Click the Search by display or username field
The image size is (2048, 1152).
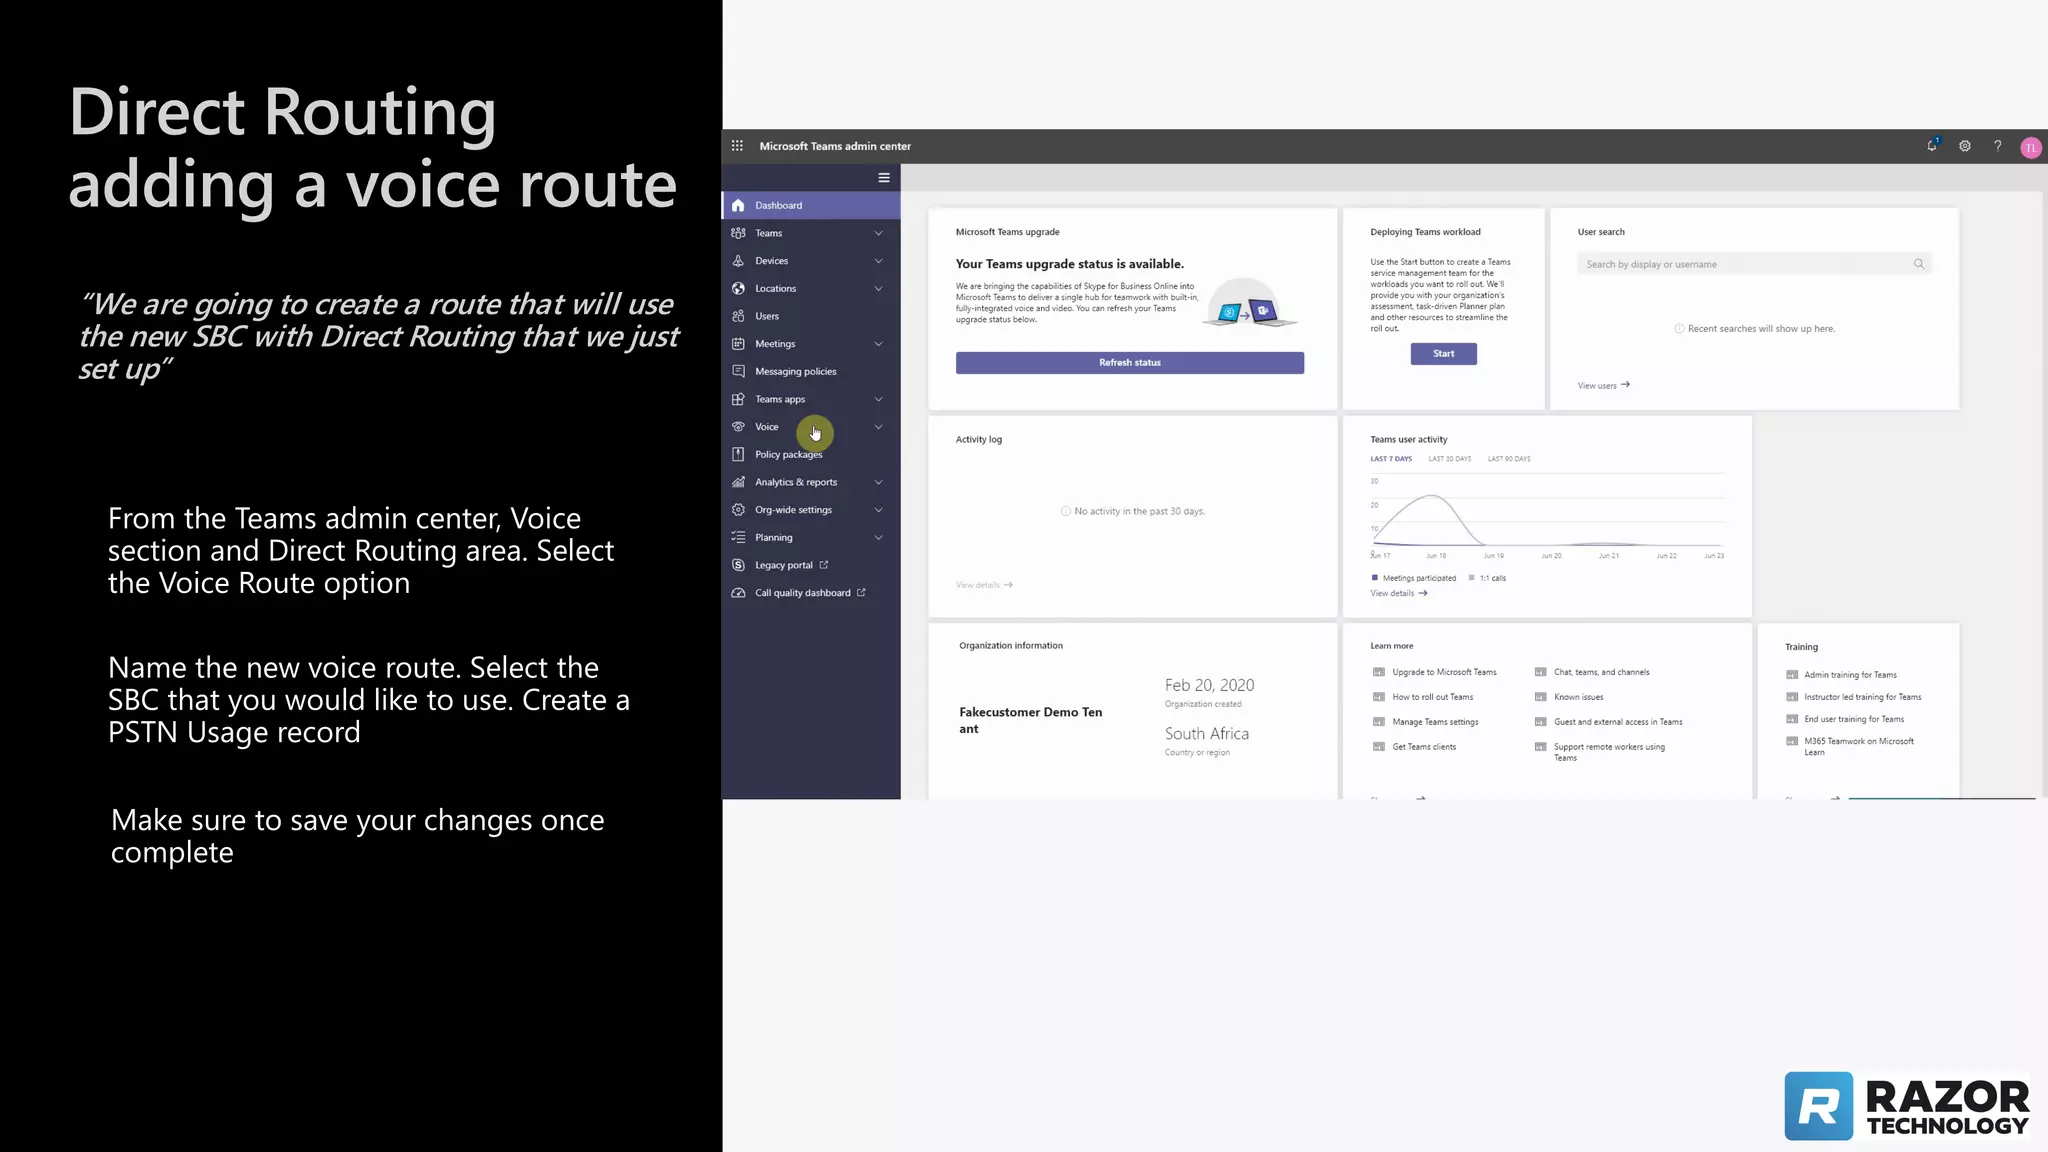(x=1754, y=264)
